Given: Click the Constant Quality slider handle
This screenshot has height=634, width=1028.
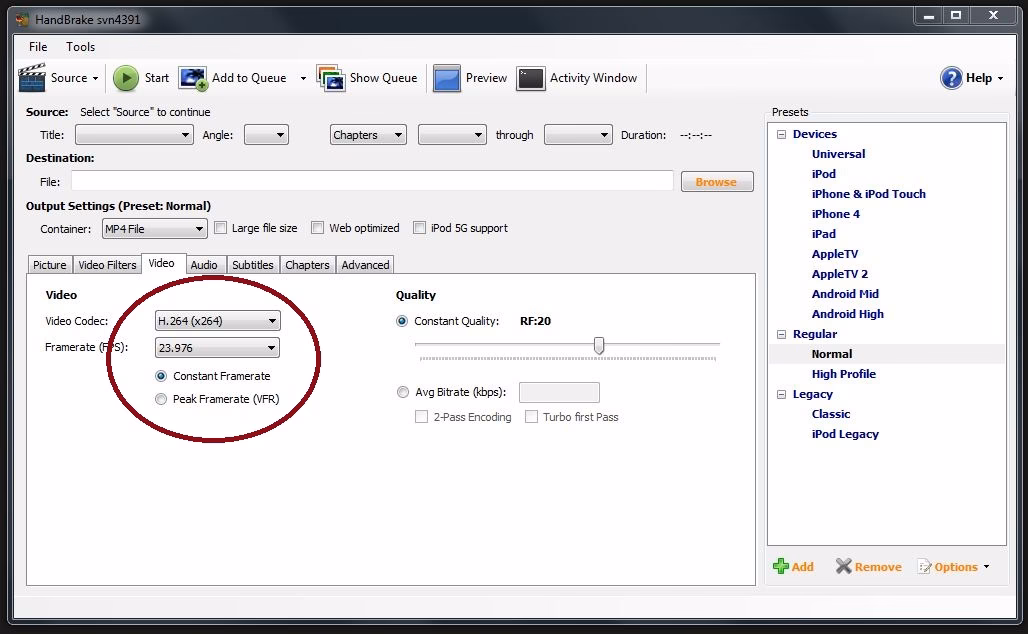Looking at the screenshot, I should pyautogui.click(x=599, y=345).
